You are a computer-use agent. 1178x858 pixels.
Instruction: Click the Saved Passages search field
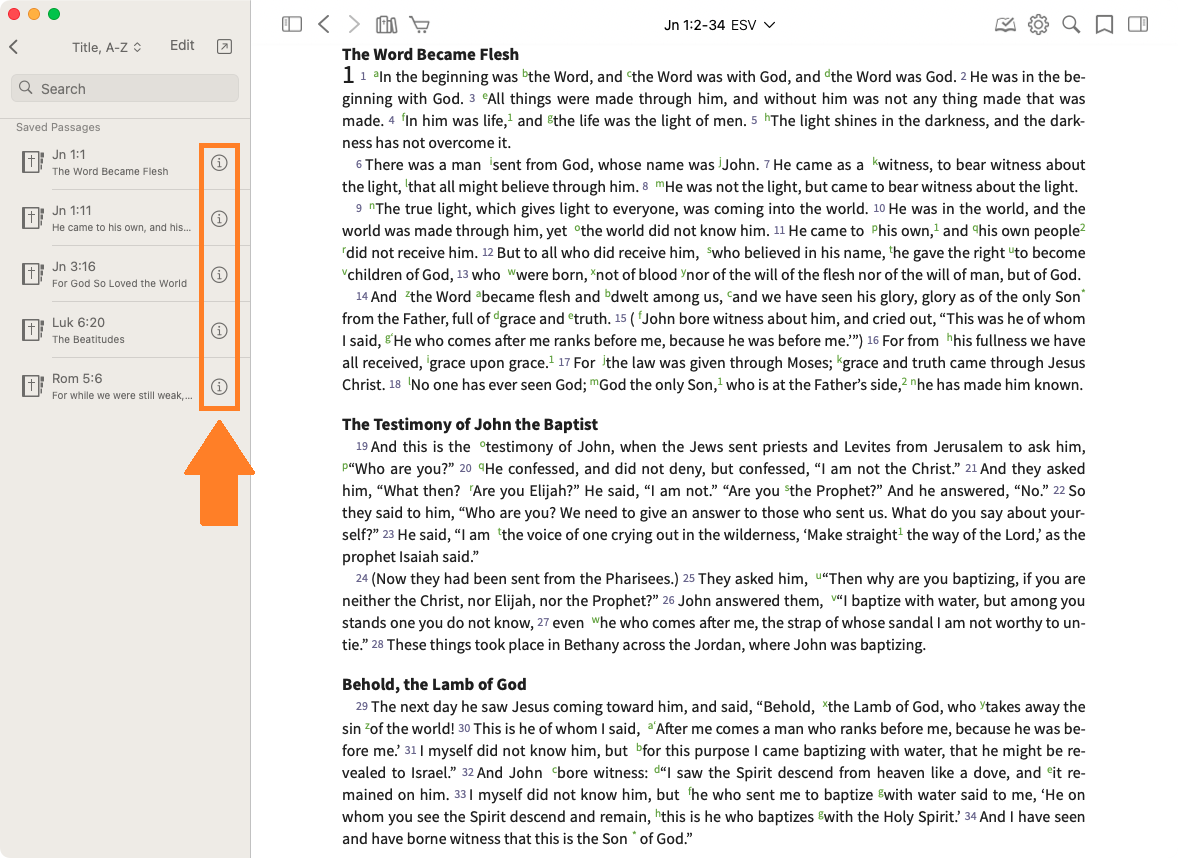(x=125, y=88)
